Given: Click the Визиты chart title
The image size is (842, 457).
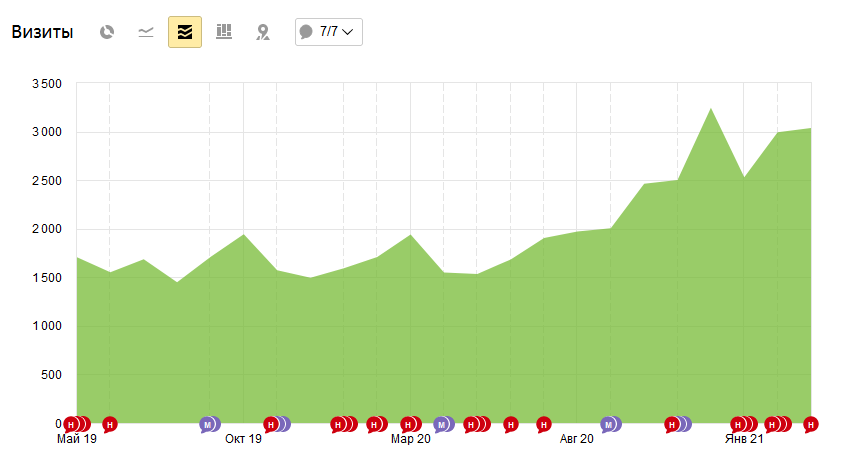Looking at the screenshot, I should pyautogui.click(x=42, y=32).
